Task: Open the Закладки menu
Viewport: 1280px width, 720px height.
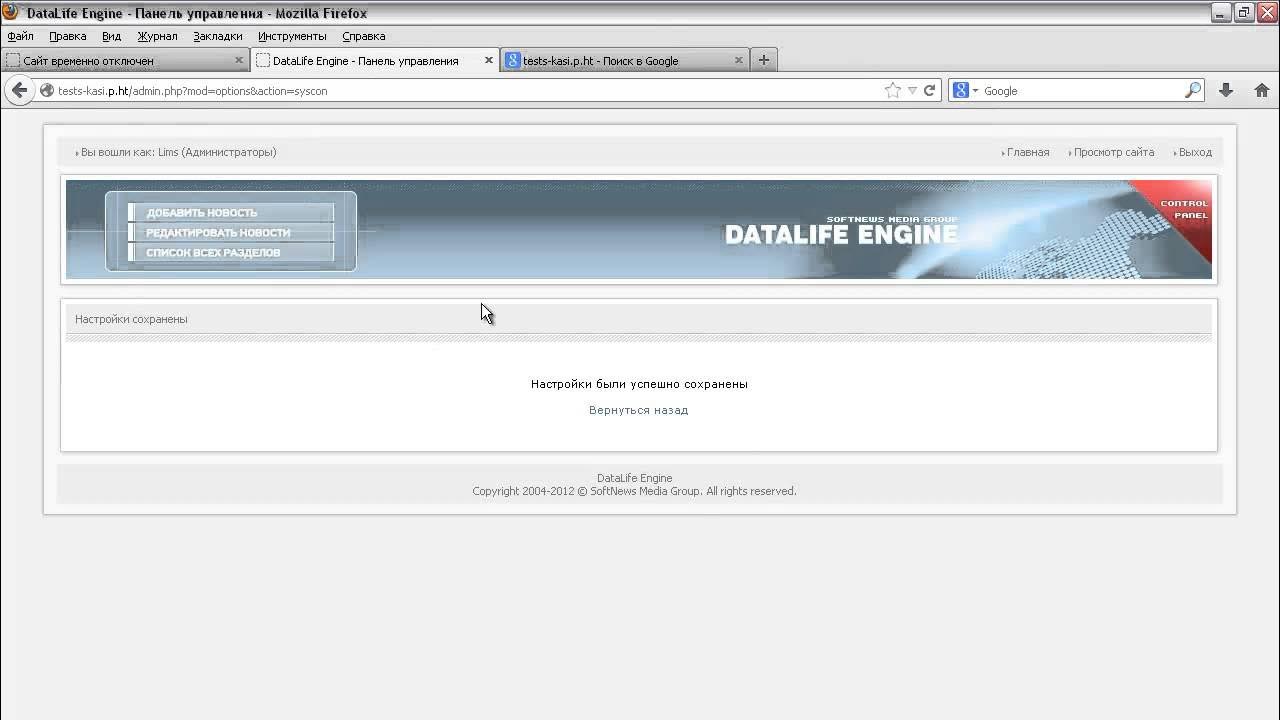Action: click(218, 36)
